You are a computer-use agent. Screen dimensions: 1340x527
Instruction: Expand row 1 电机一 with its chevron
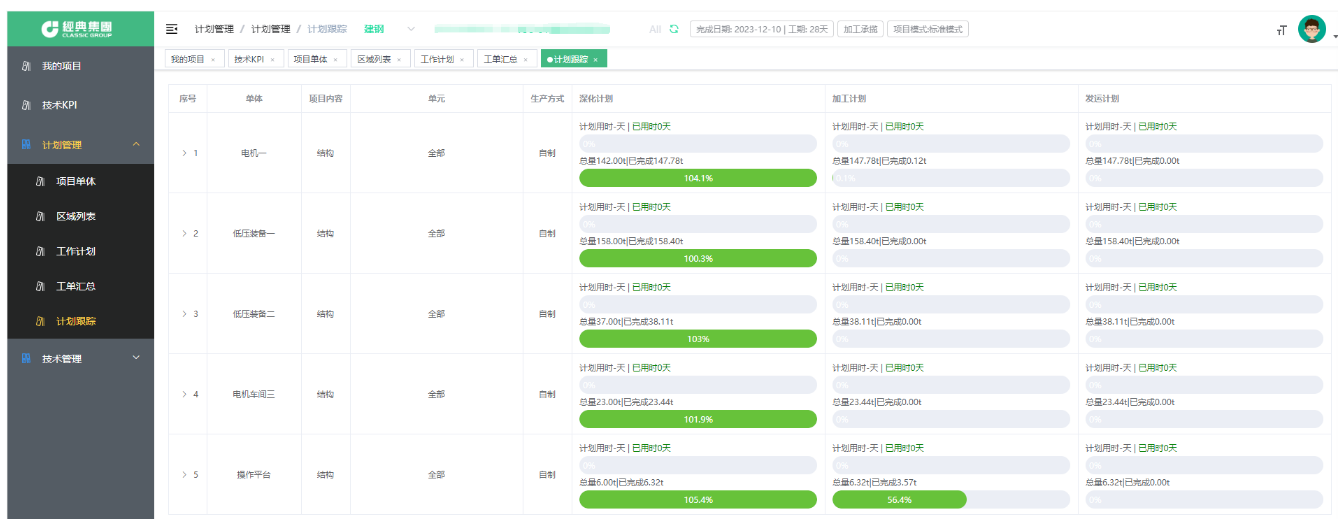tap(184, 153)
